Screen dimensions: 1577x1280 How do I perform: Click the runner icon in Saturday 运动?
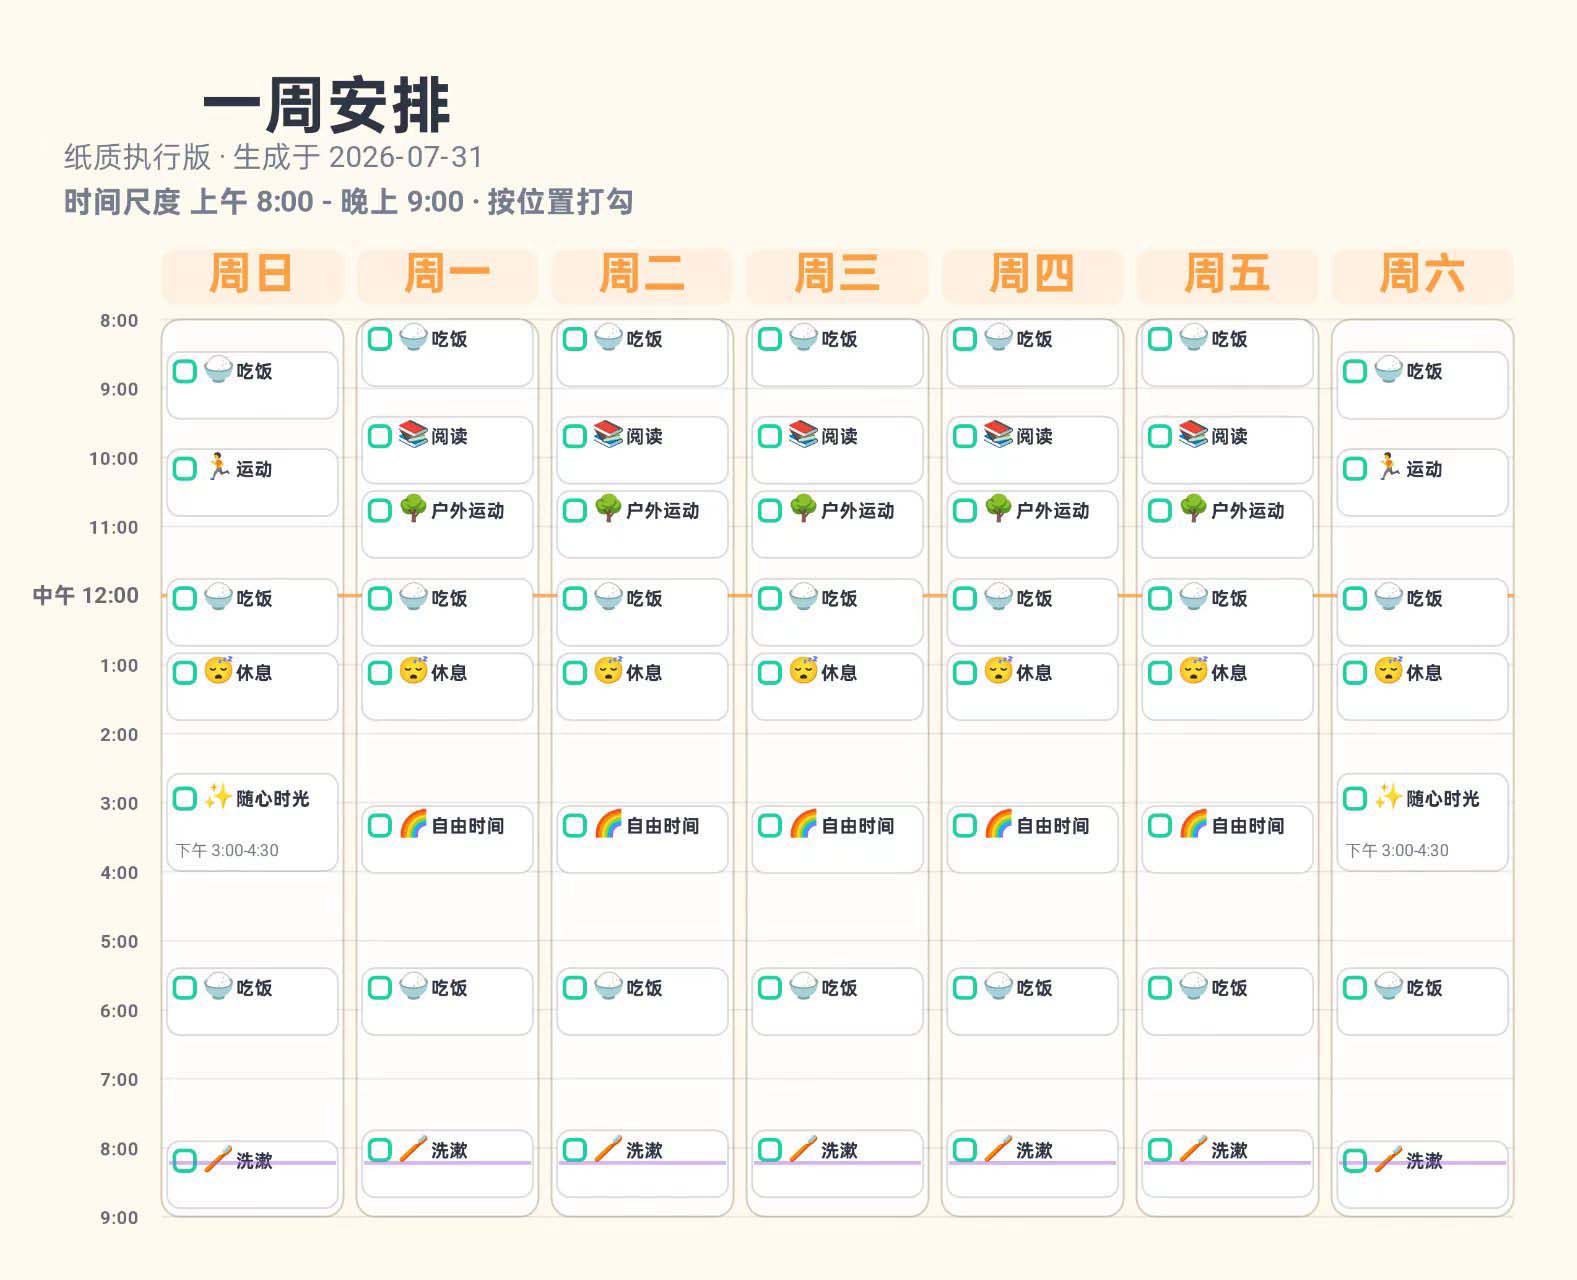pyautogui.click(x=1388, y=468)
